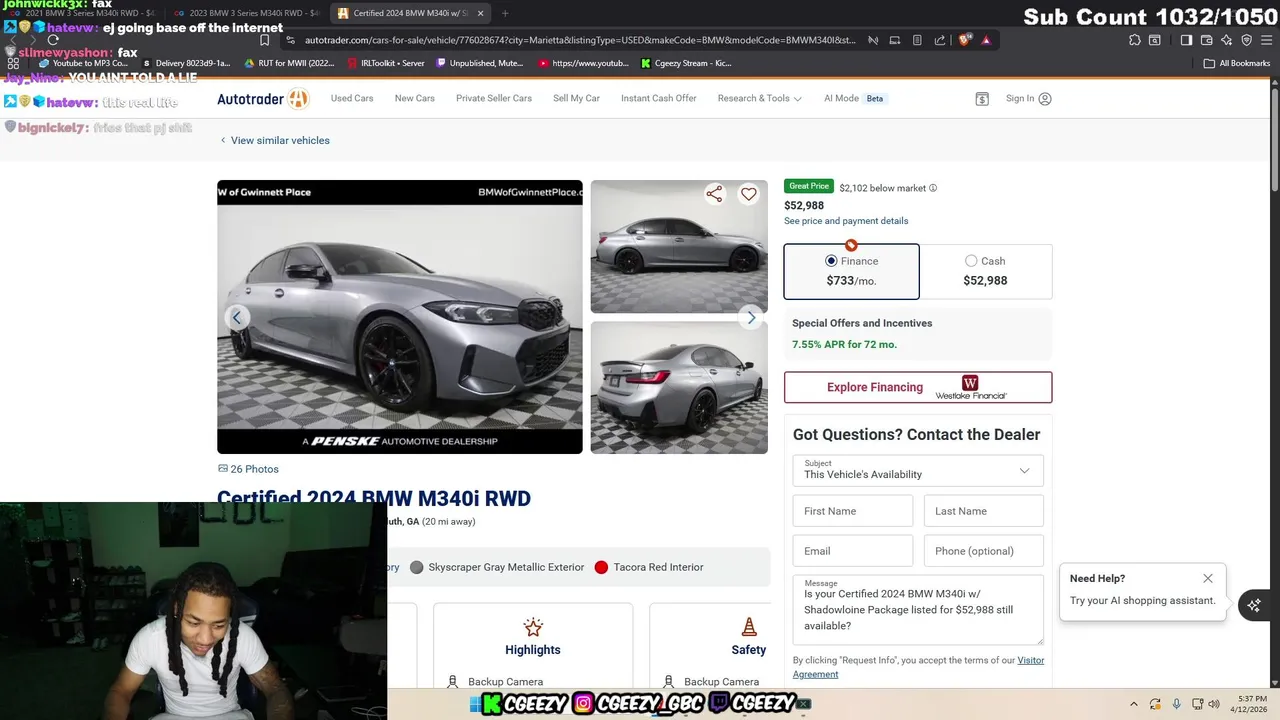Open Private Seller Cars page
The height and width of the screenshot is (720, 1280).
(x=494, y=99)
